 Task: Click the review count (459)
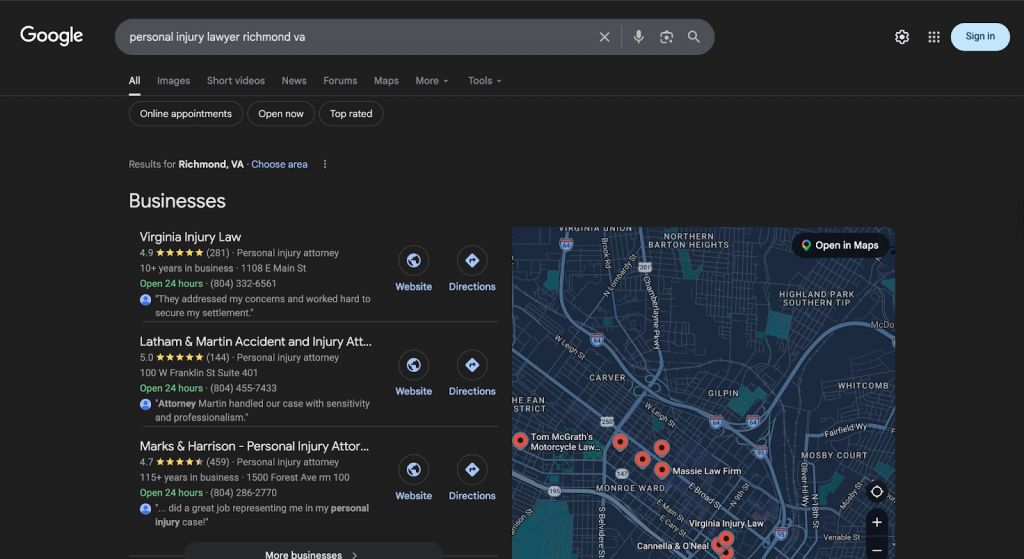pyautogui.click(x=217, y=462)
